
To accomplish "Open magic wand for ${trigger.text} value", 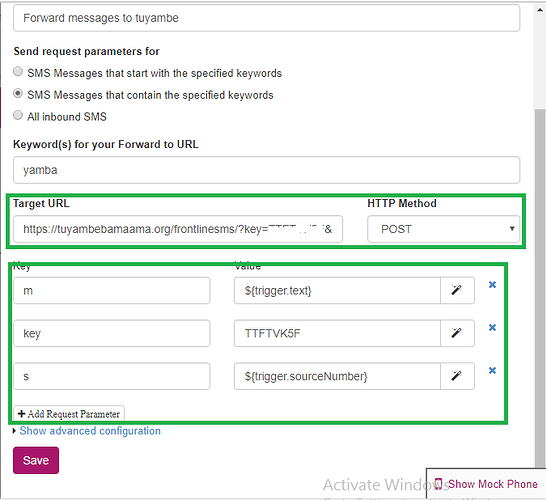I will click(457, 290).
